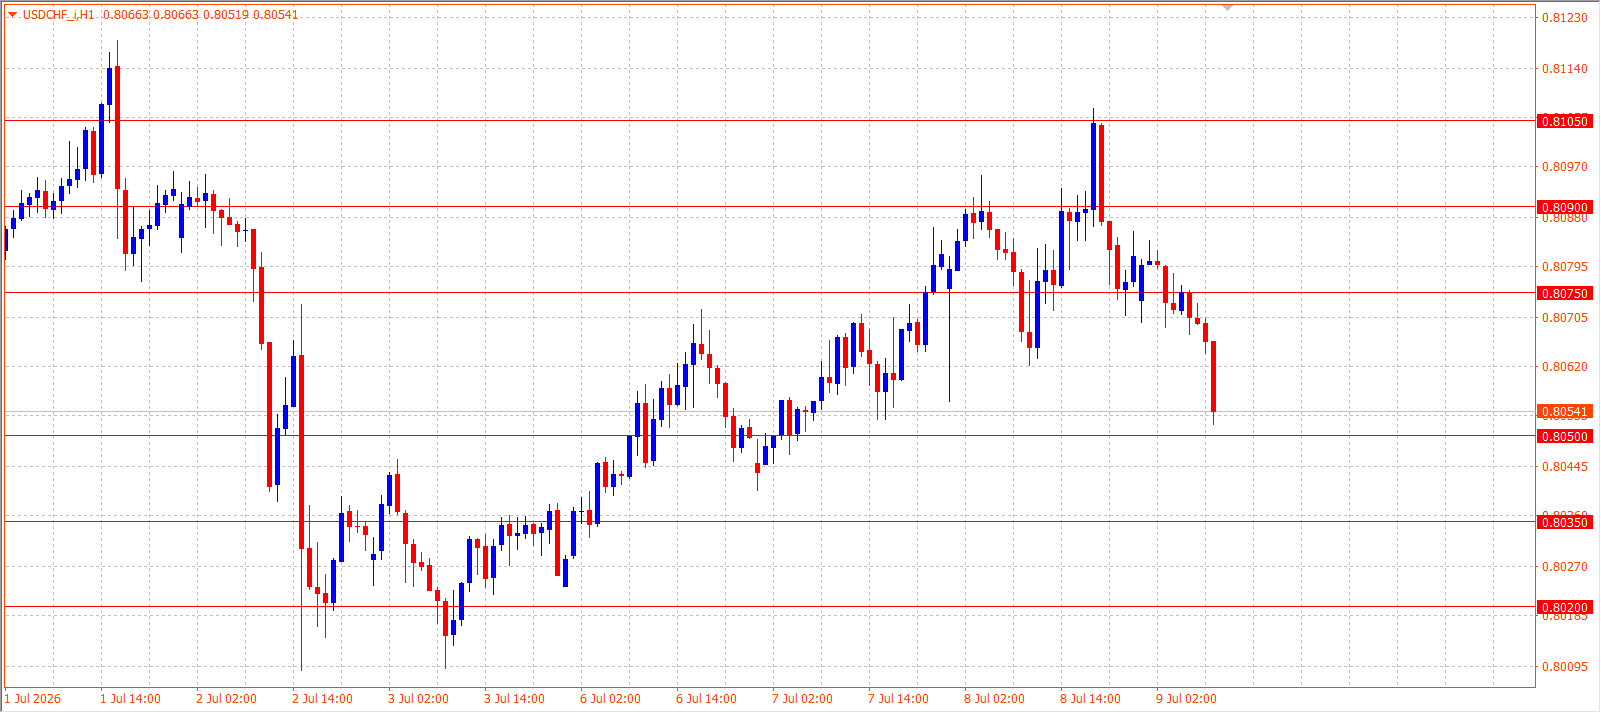Viewport: 1601px width, 713px height.
Task: Click the '7 Jul 02:00' time label
Action: 802,699
